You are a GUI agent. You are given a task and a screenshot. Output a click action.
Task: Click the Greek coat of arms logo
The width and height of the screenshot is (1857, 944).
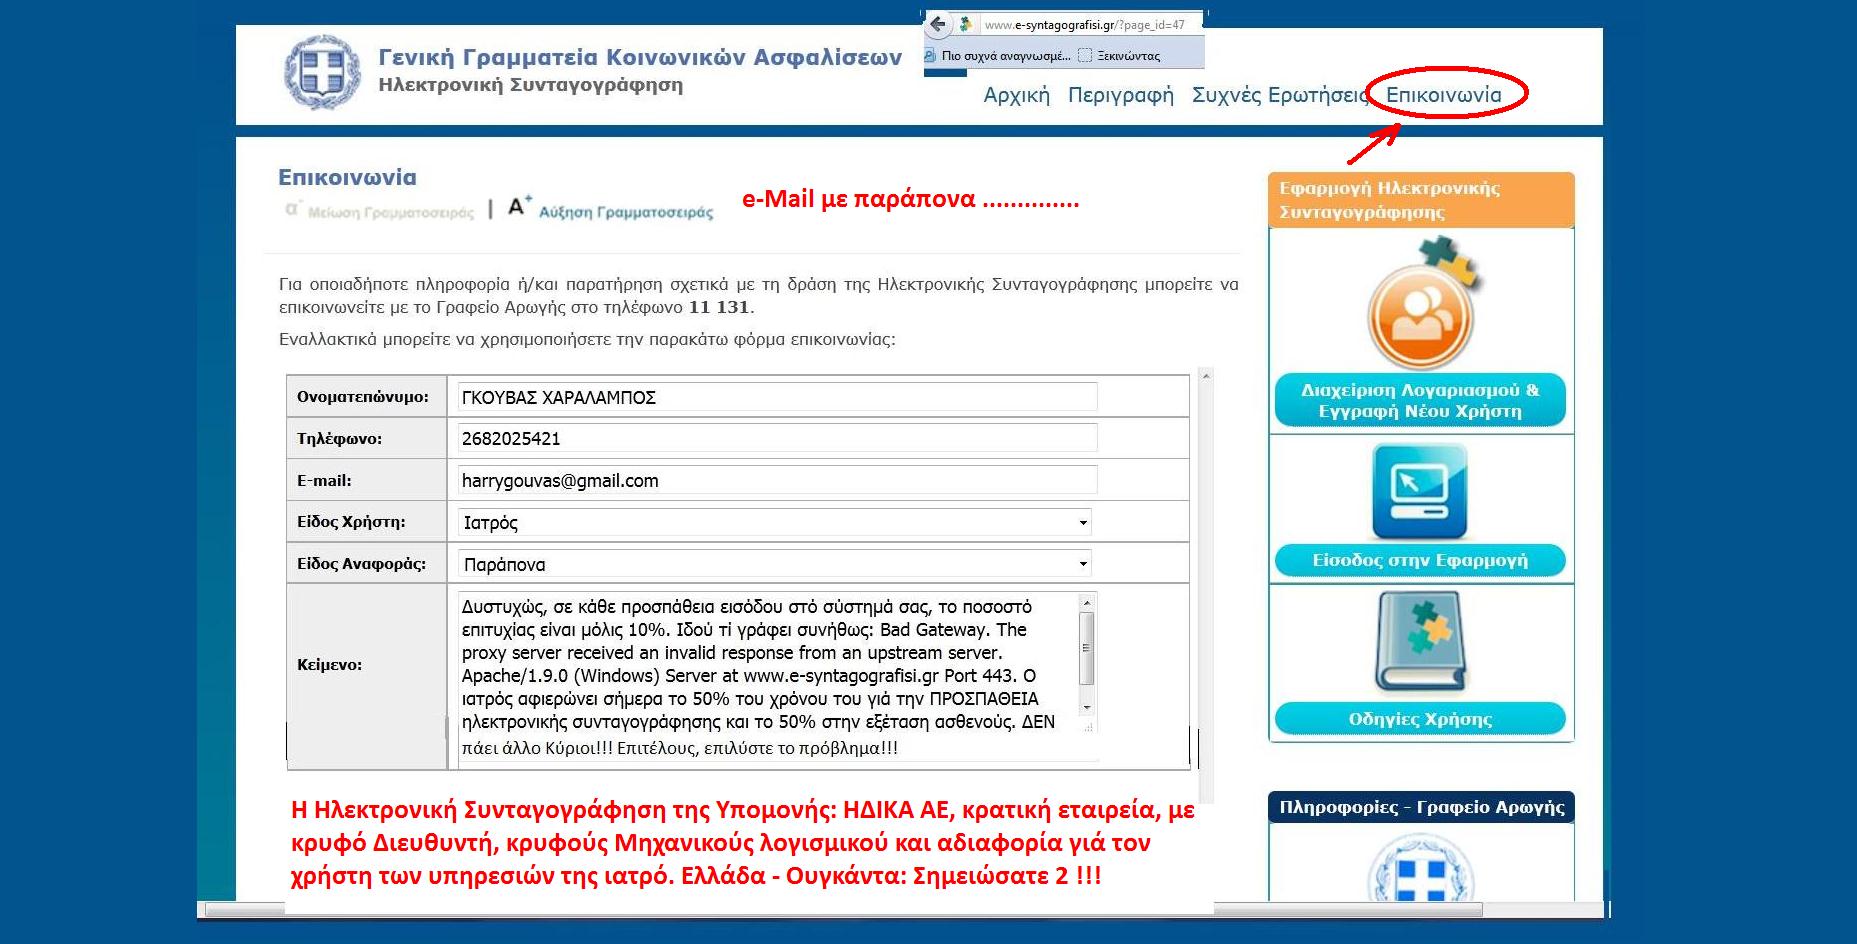tap(321, 72)
